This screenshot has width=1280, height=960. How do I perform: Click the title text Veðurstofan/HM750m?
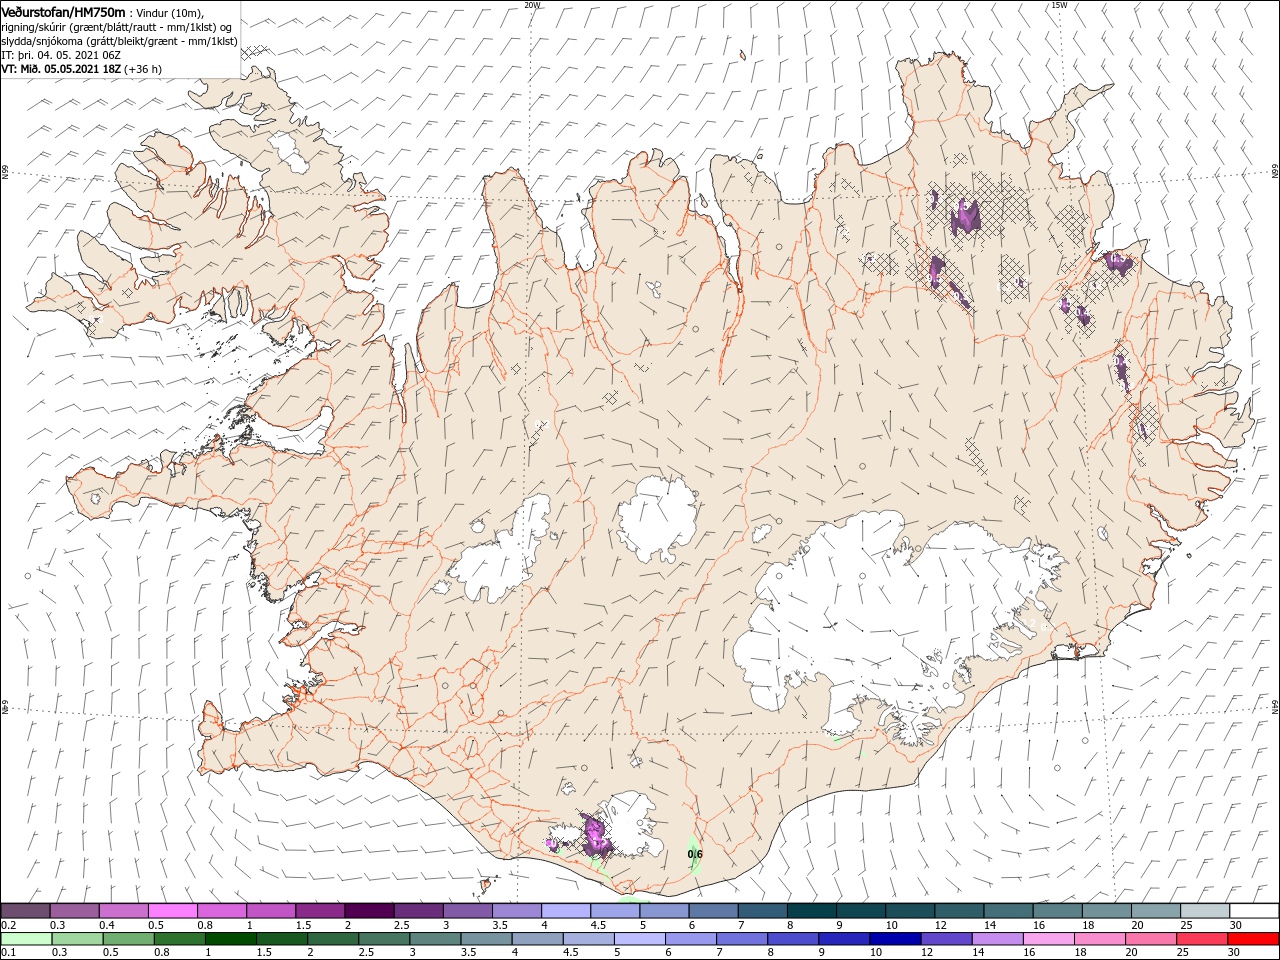coord(64,11)
